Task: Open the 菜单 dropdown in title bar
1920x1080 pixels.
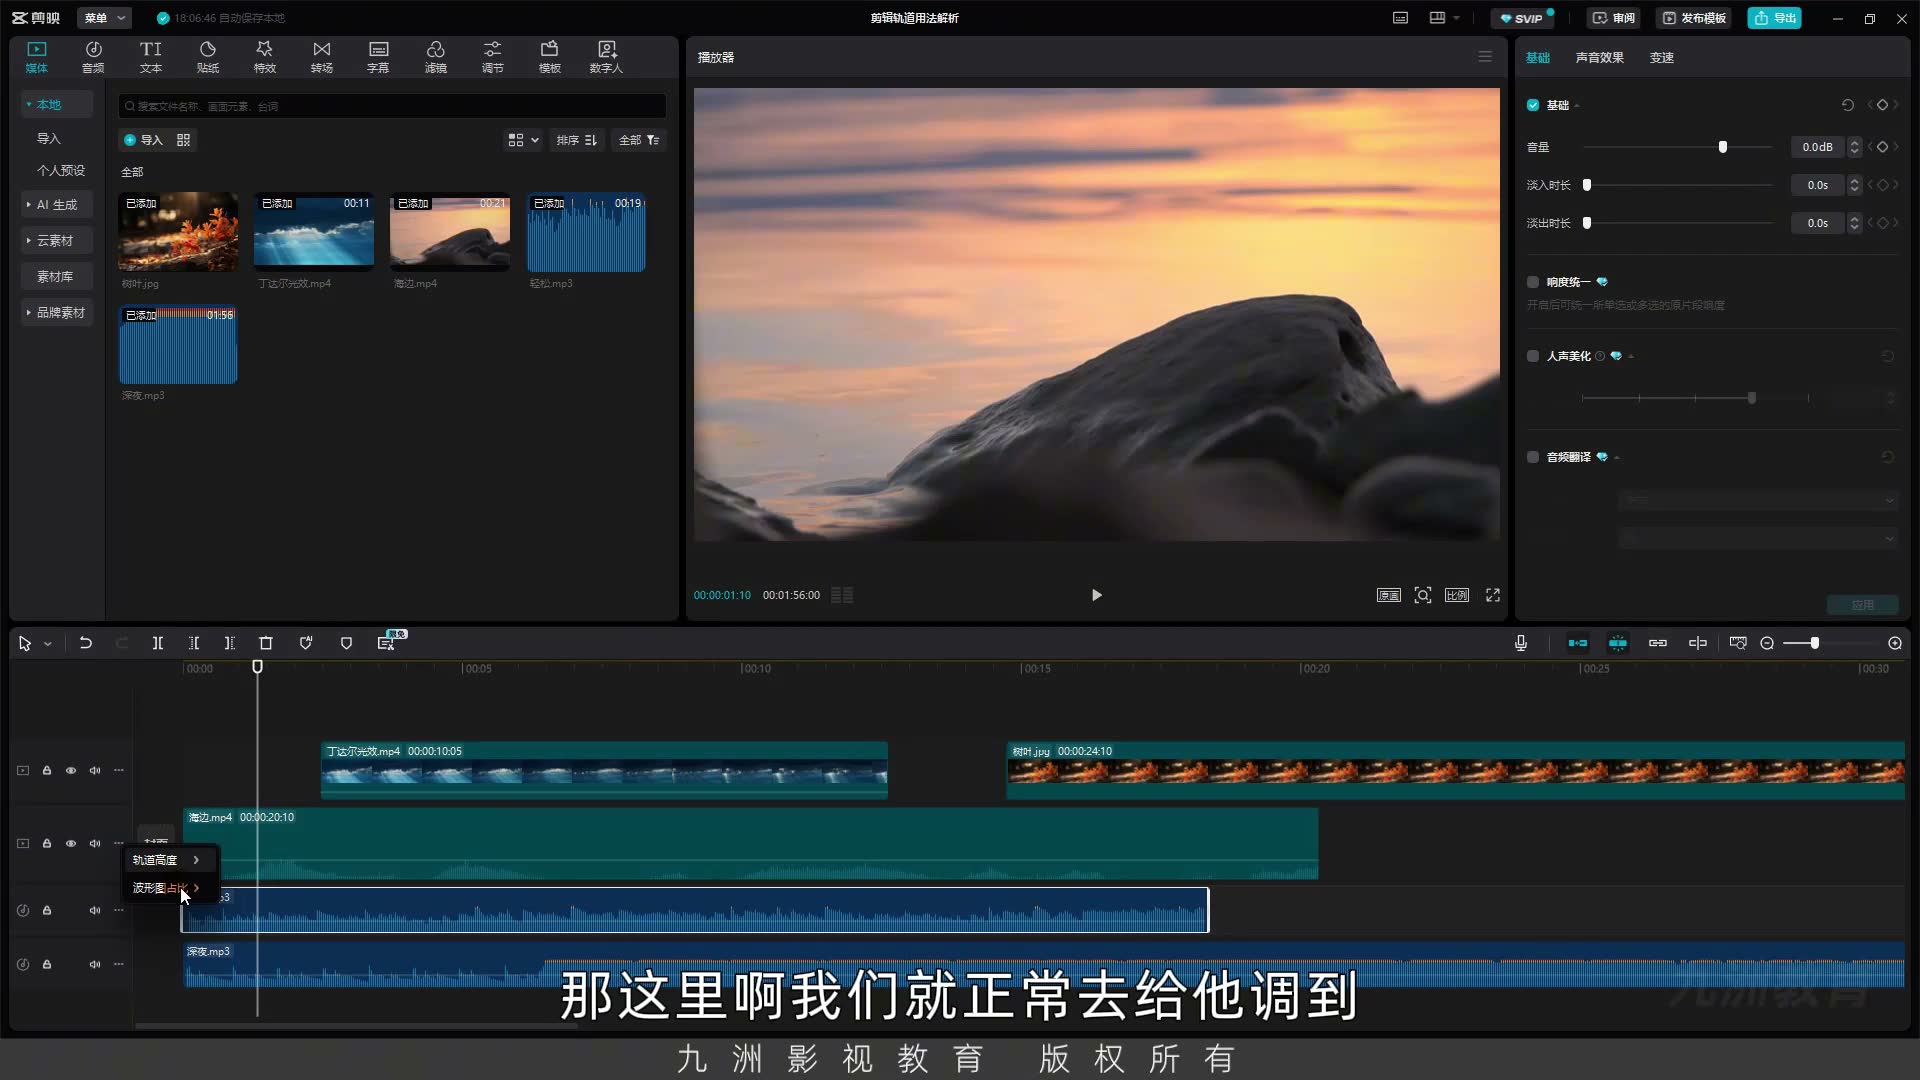Action: tap(104, 18)
